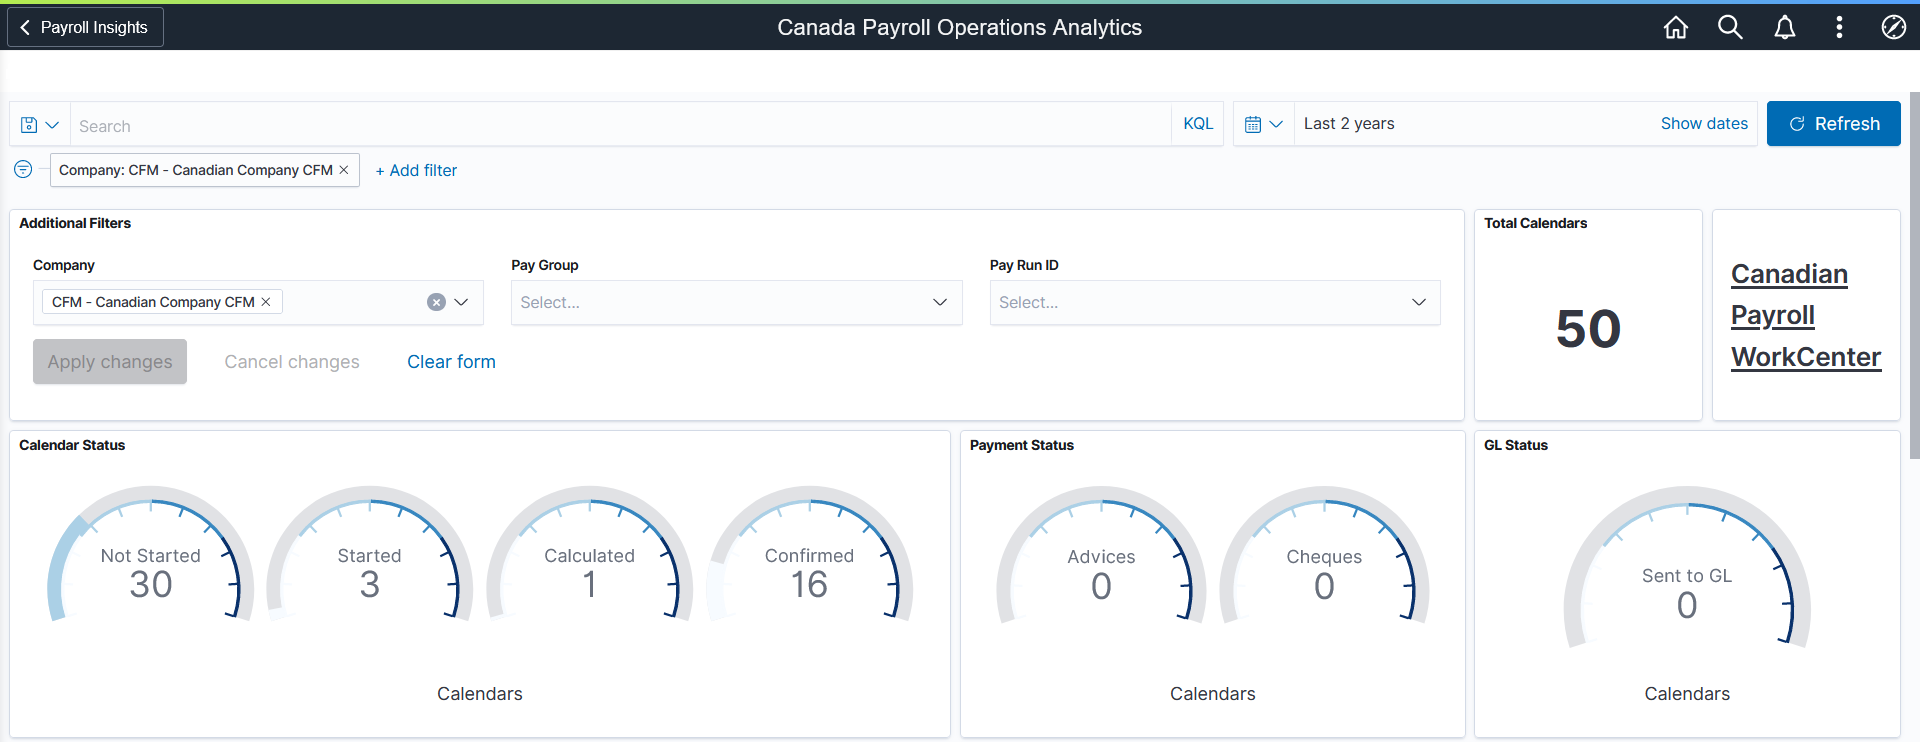Select the Payment Status panel title
The image size is (1920, 742).
tap(1022, 445)
